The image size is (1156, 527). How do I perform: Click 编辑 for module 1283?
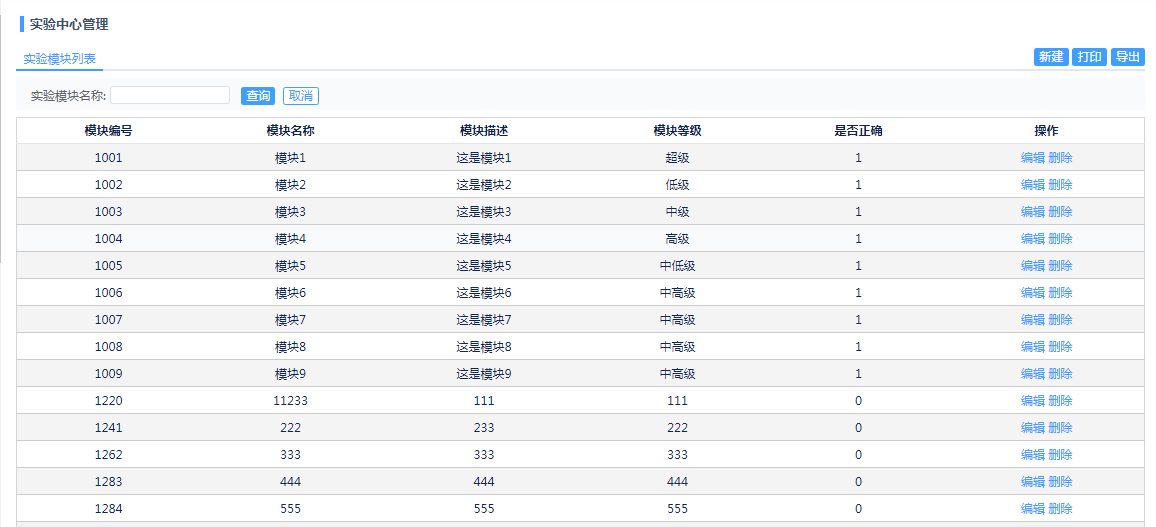[x=1032, y=482]
